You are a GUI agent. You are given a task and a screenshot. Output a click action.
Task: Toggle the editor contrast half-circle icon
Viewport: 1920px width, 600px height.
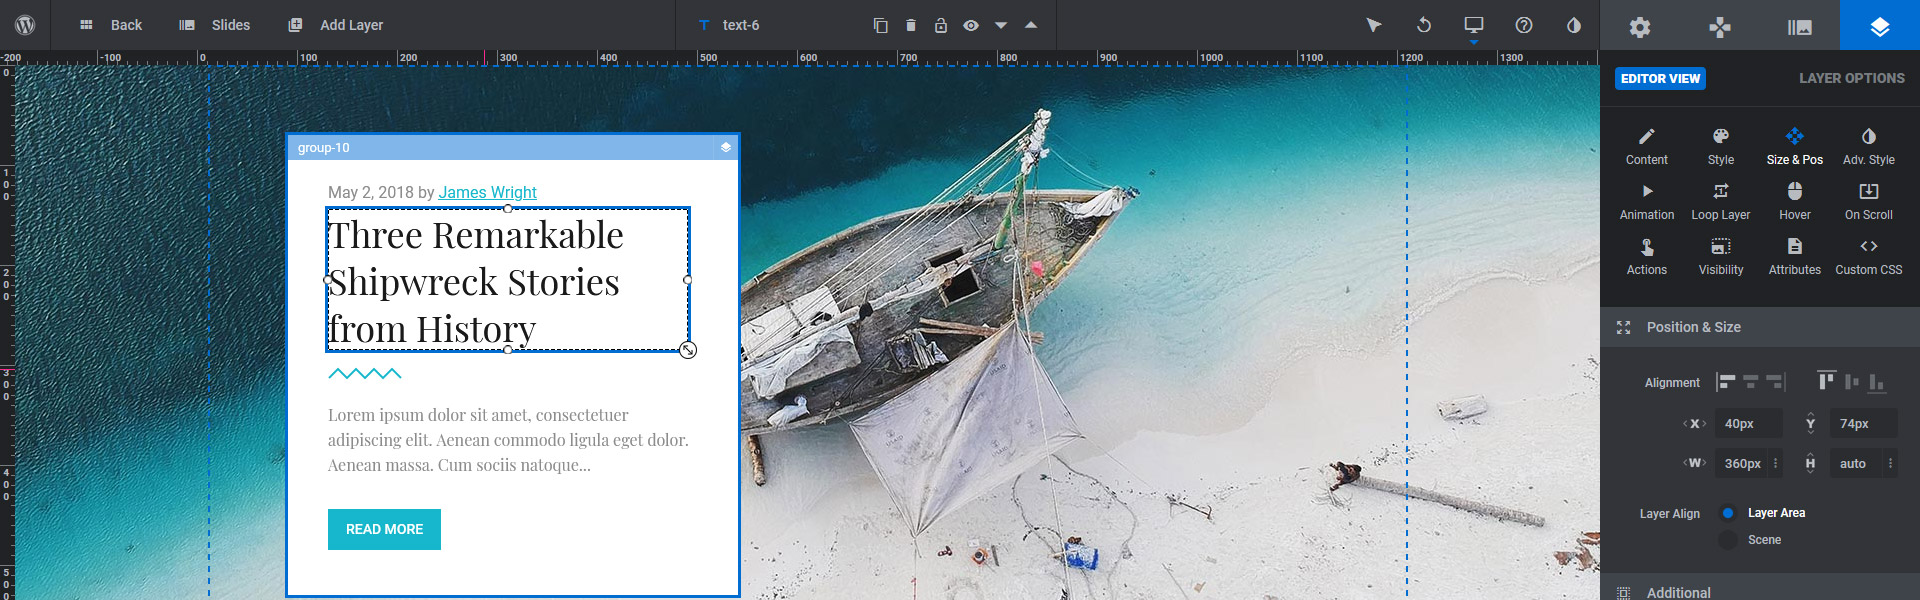[x=1574, y=25]
